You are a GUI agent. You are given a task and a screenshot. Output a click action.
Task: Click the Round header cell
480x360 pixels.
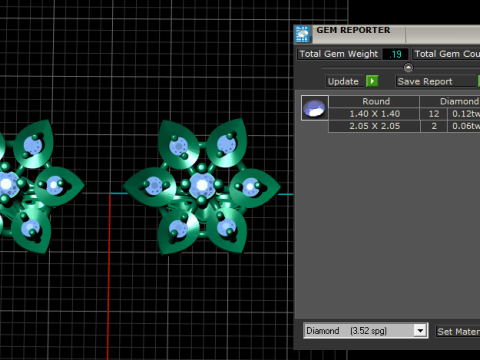374,101
